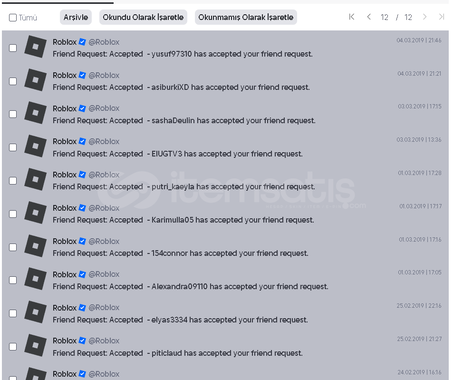Click Roblox avatar on Karimulla05 message

click(35, 213)
